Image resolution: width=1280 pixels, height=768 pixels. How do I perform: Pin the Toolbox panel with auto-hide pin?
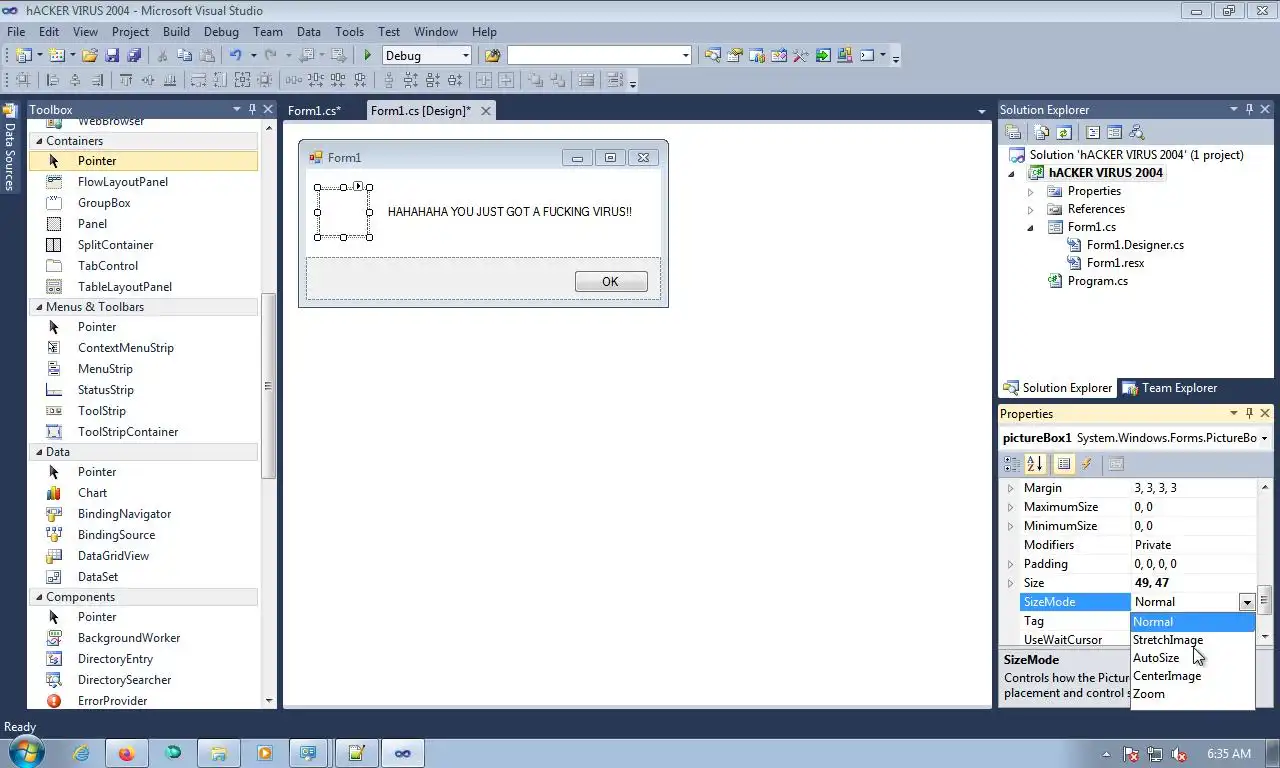coord(252,109)
